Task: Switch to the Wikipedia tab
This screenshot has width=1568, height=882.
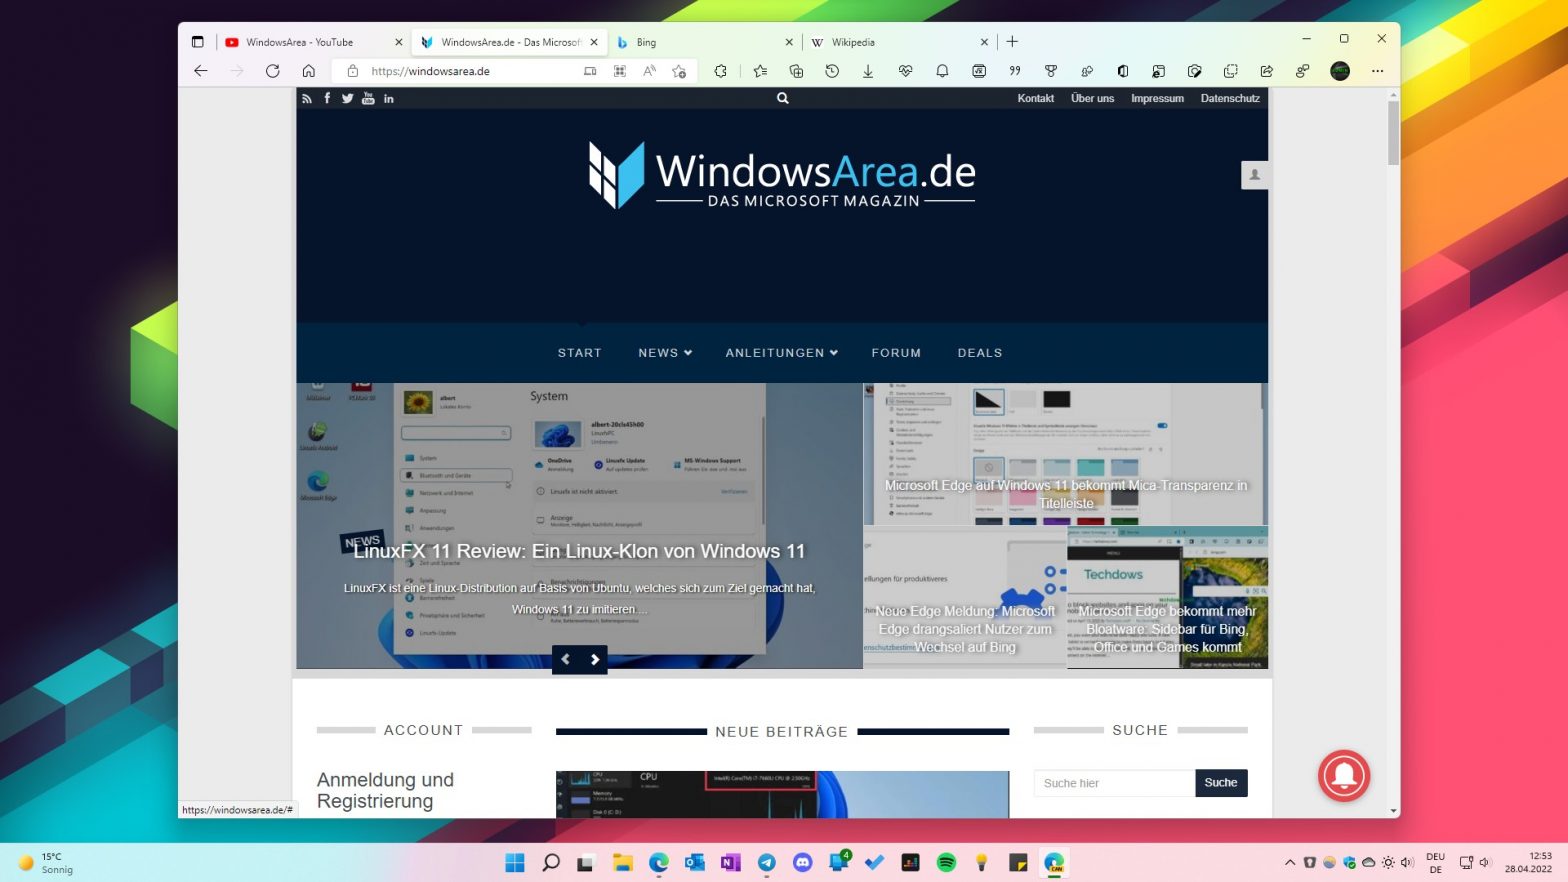Action: point(899,42)
